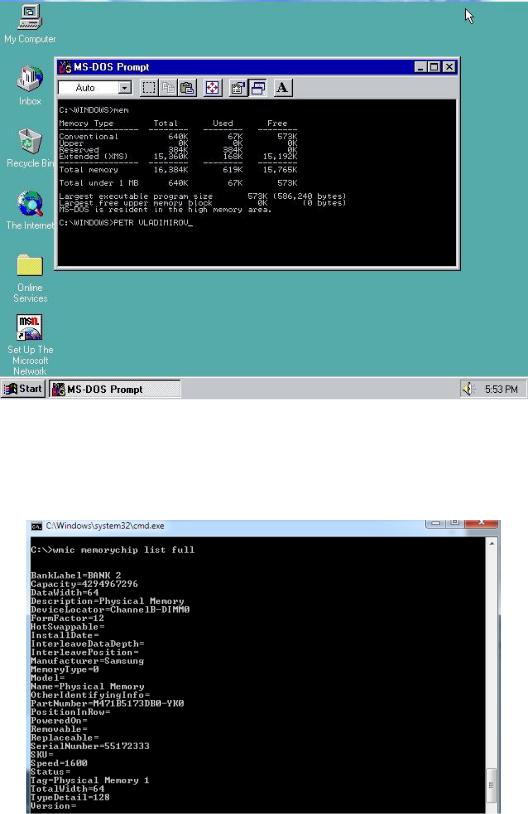Click the C:\Windows\system32\cmd.exe title
This screenshot has width=528, height=814.
(x=105, y=526)
